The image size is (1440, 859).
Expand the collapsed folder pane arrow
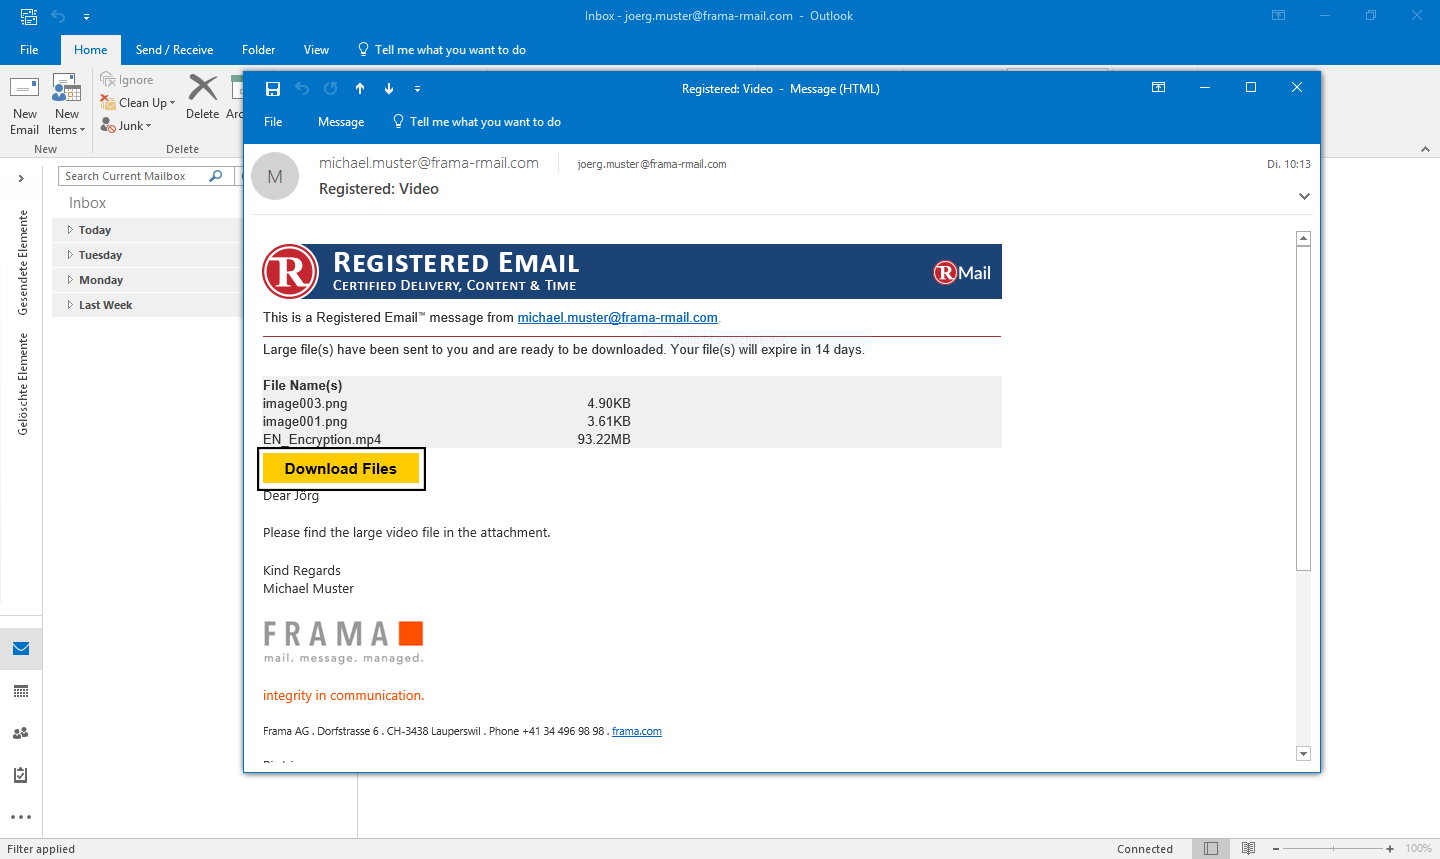click(21, 178)
